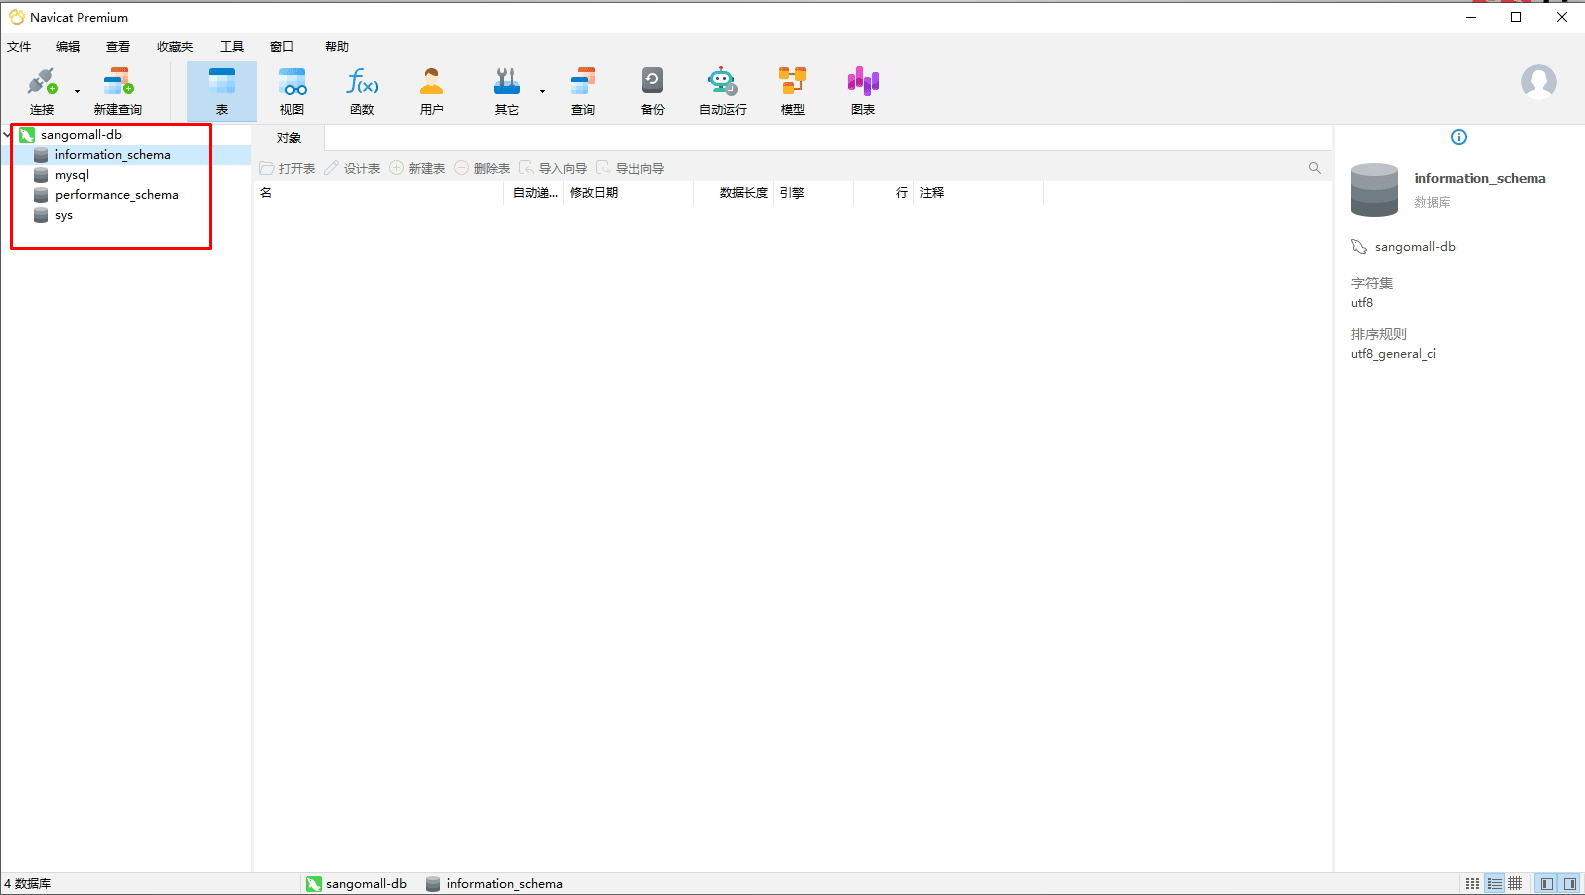Screen dimensions: 1585x895
Task: Click the 用户 (User) toolbar icon
Action: [x=432, y=91]
